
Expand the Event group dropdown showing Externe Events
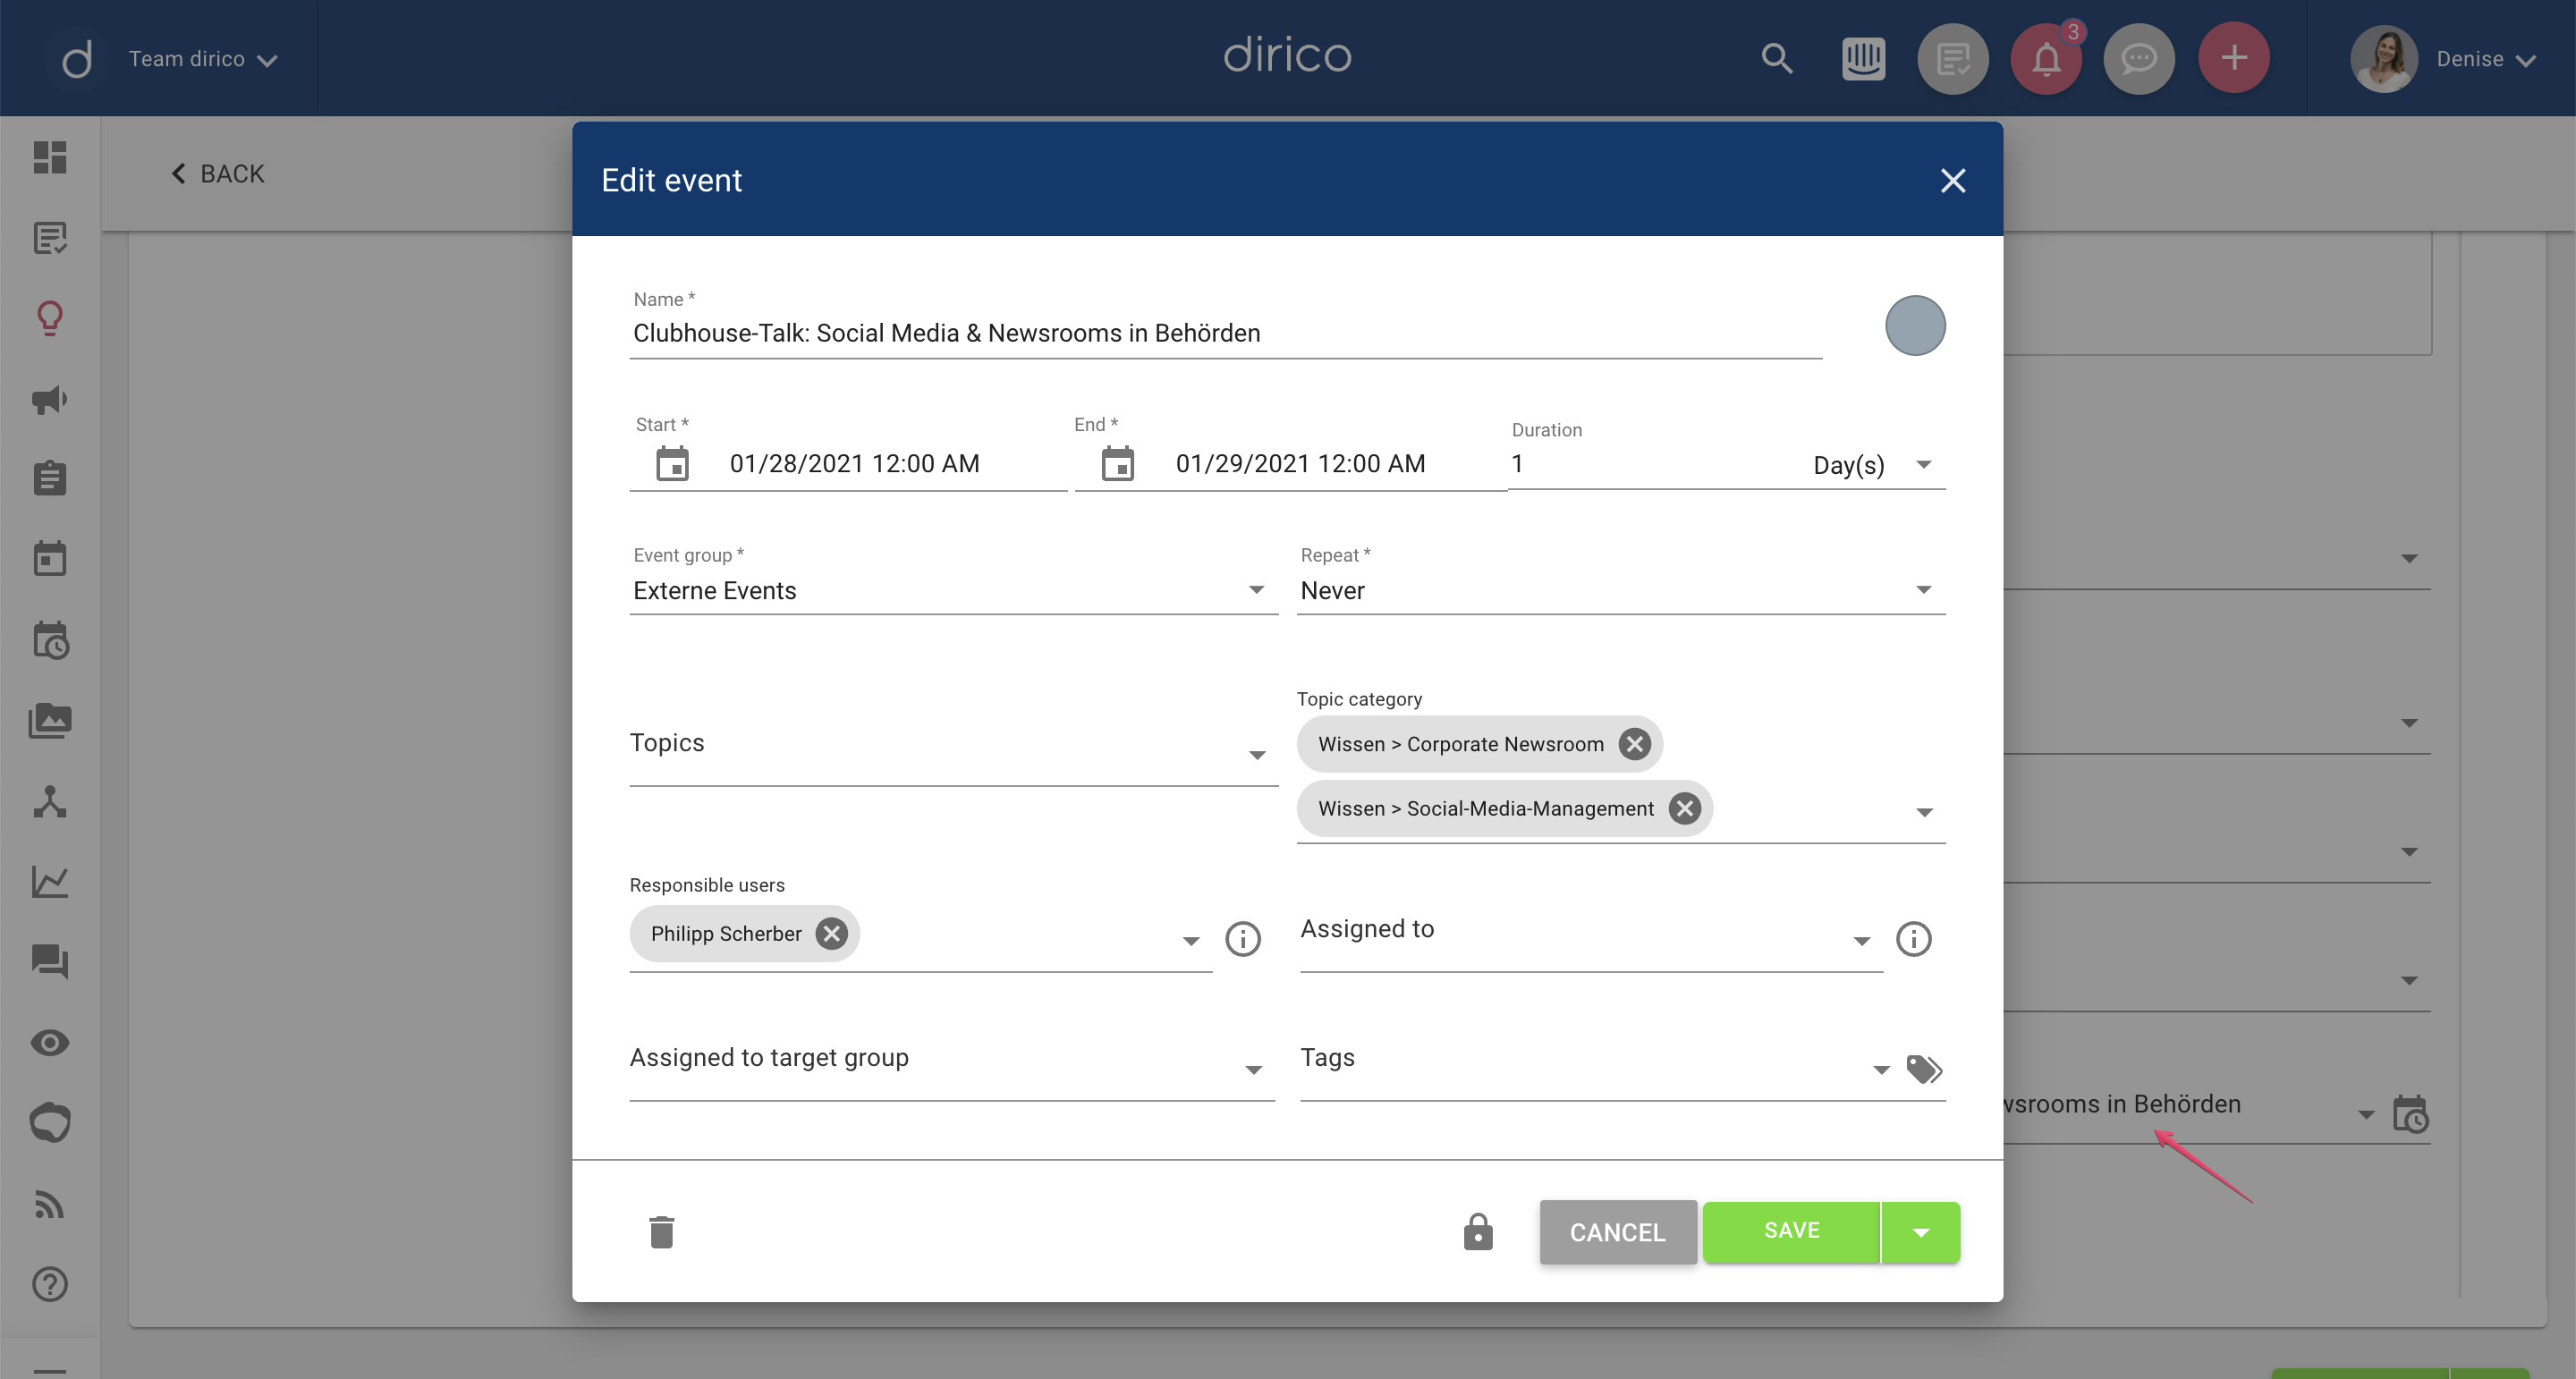tap(1256, 589)
